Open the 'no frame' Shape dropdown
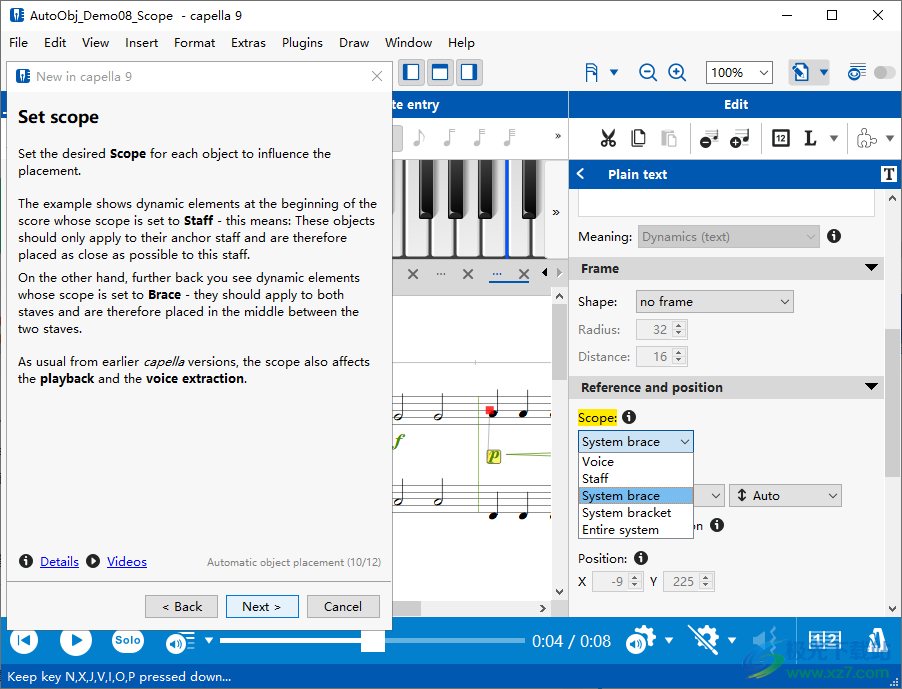 (714, 301)
